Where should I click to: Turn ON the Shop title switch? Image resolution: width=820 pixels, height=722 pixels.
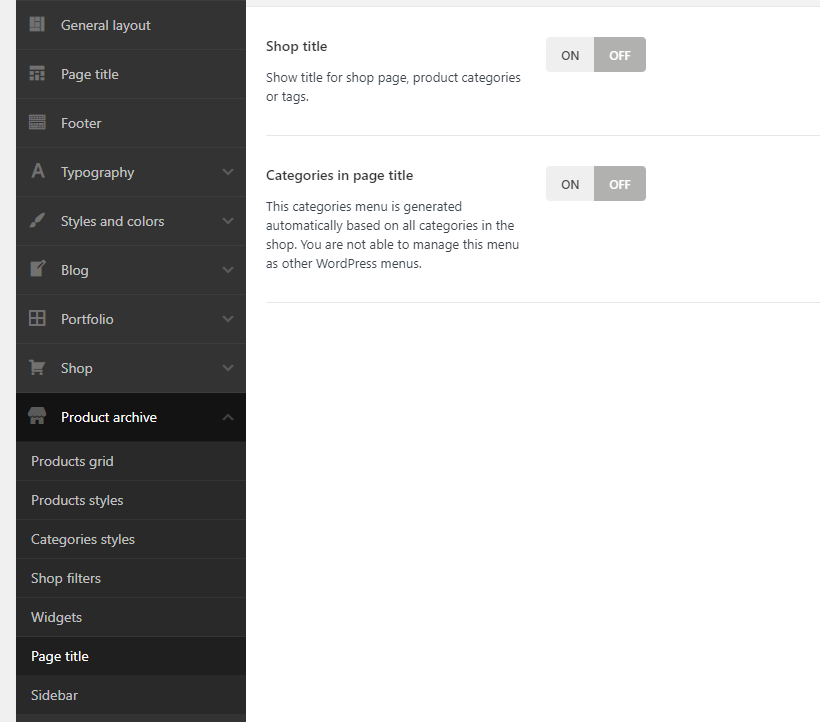pyautogui.click(x=570, y=55)
